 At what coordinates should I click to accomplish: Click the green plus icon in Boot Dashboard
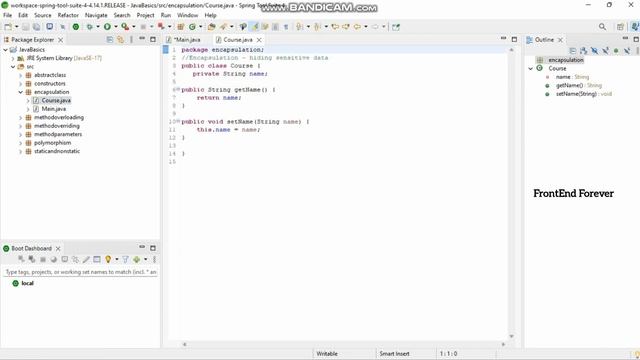click(136, 260)
